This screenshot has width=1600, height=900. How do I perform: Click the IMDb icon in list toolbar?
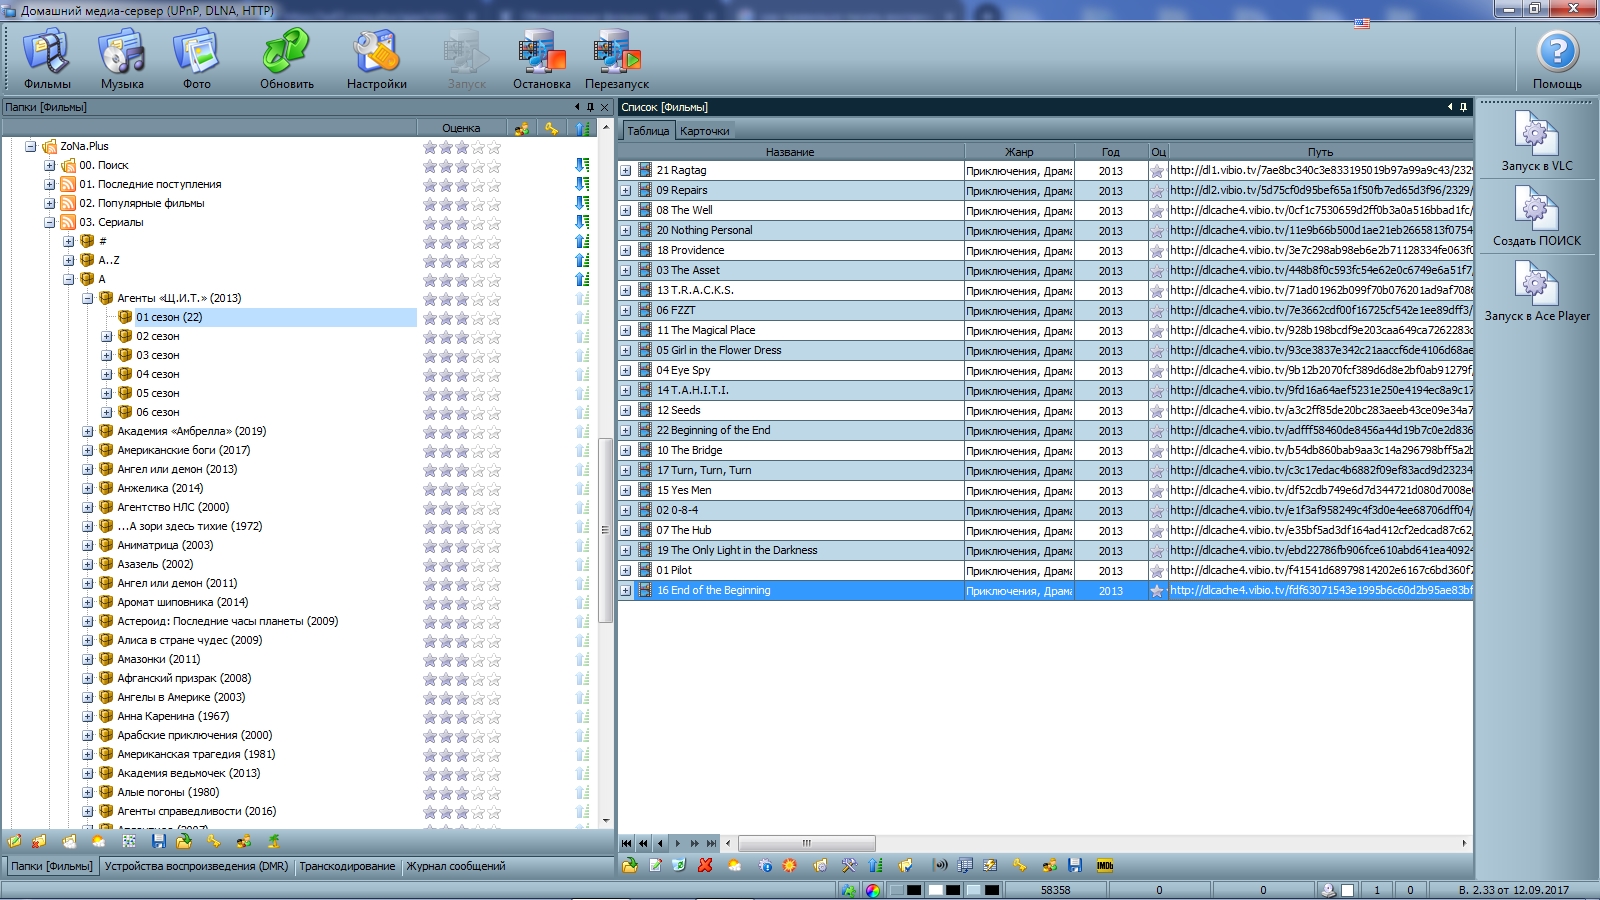pyautogui.click(x=1105, y=866)
